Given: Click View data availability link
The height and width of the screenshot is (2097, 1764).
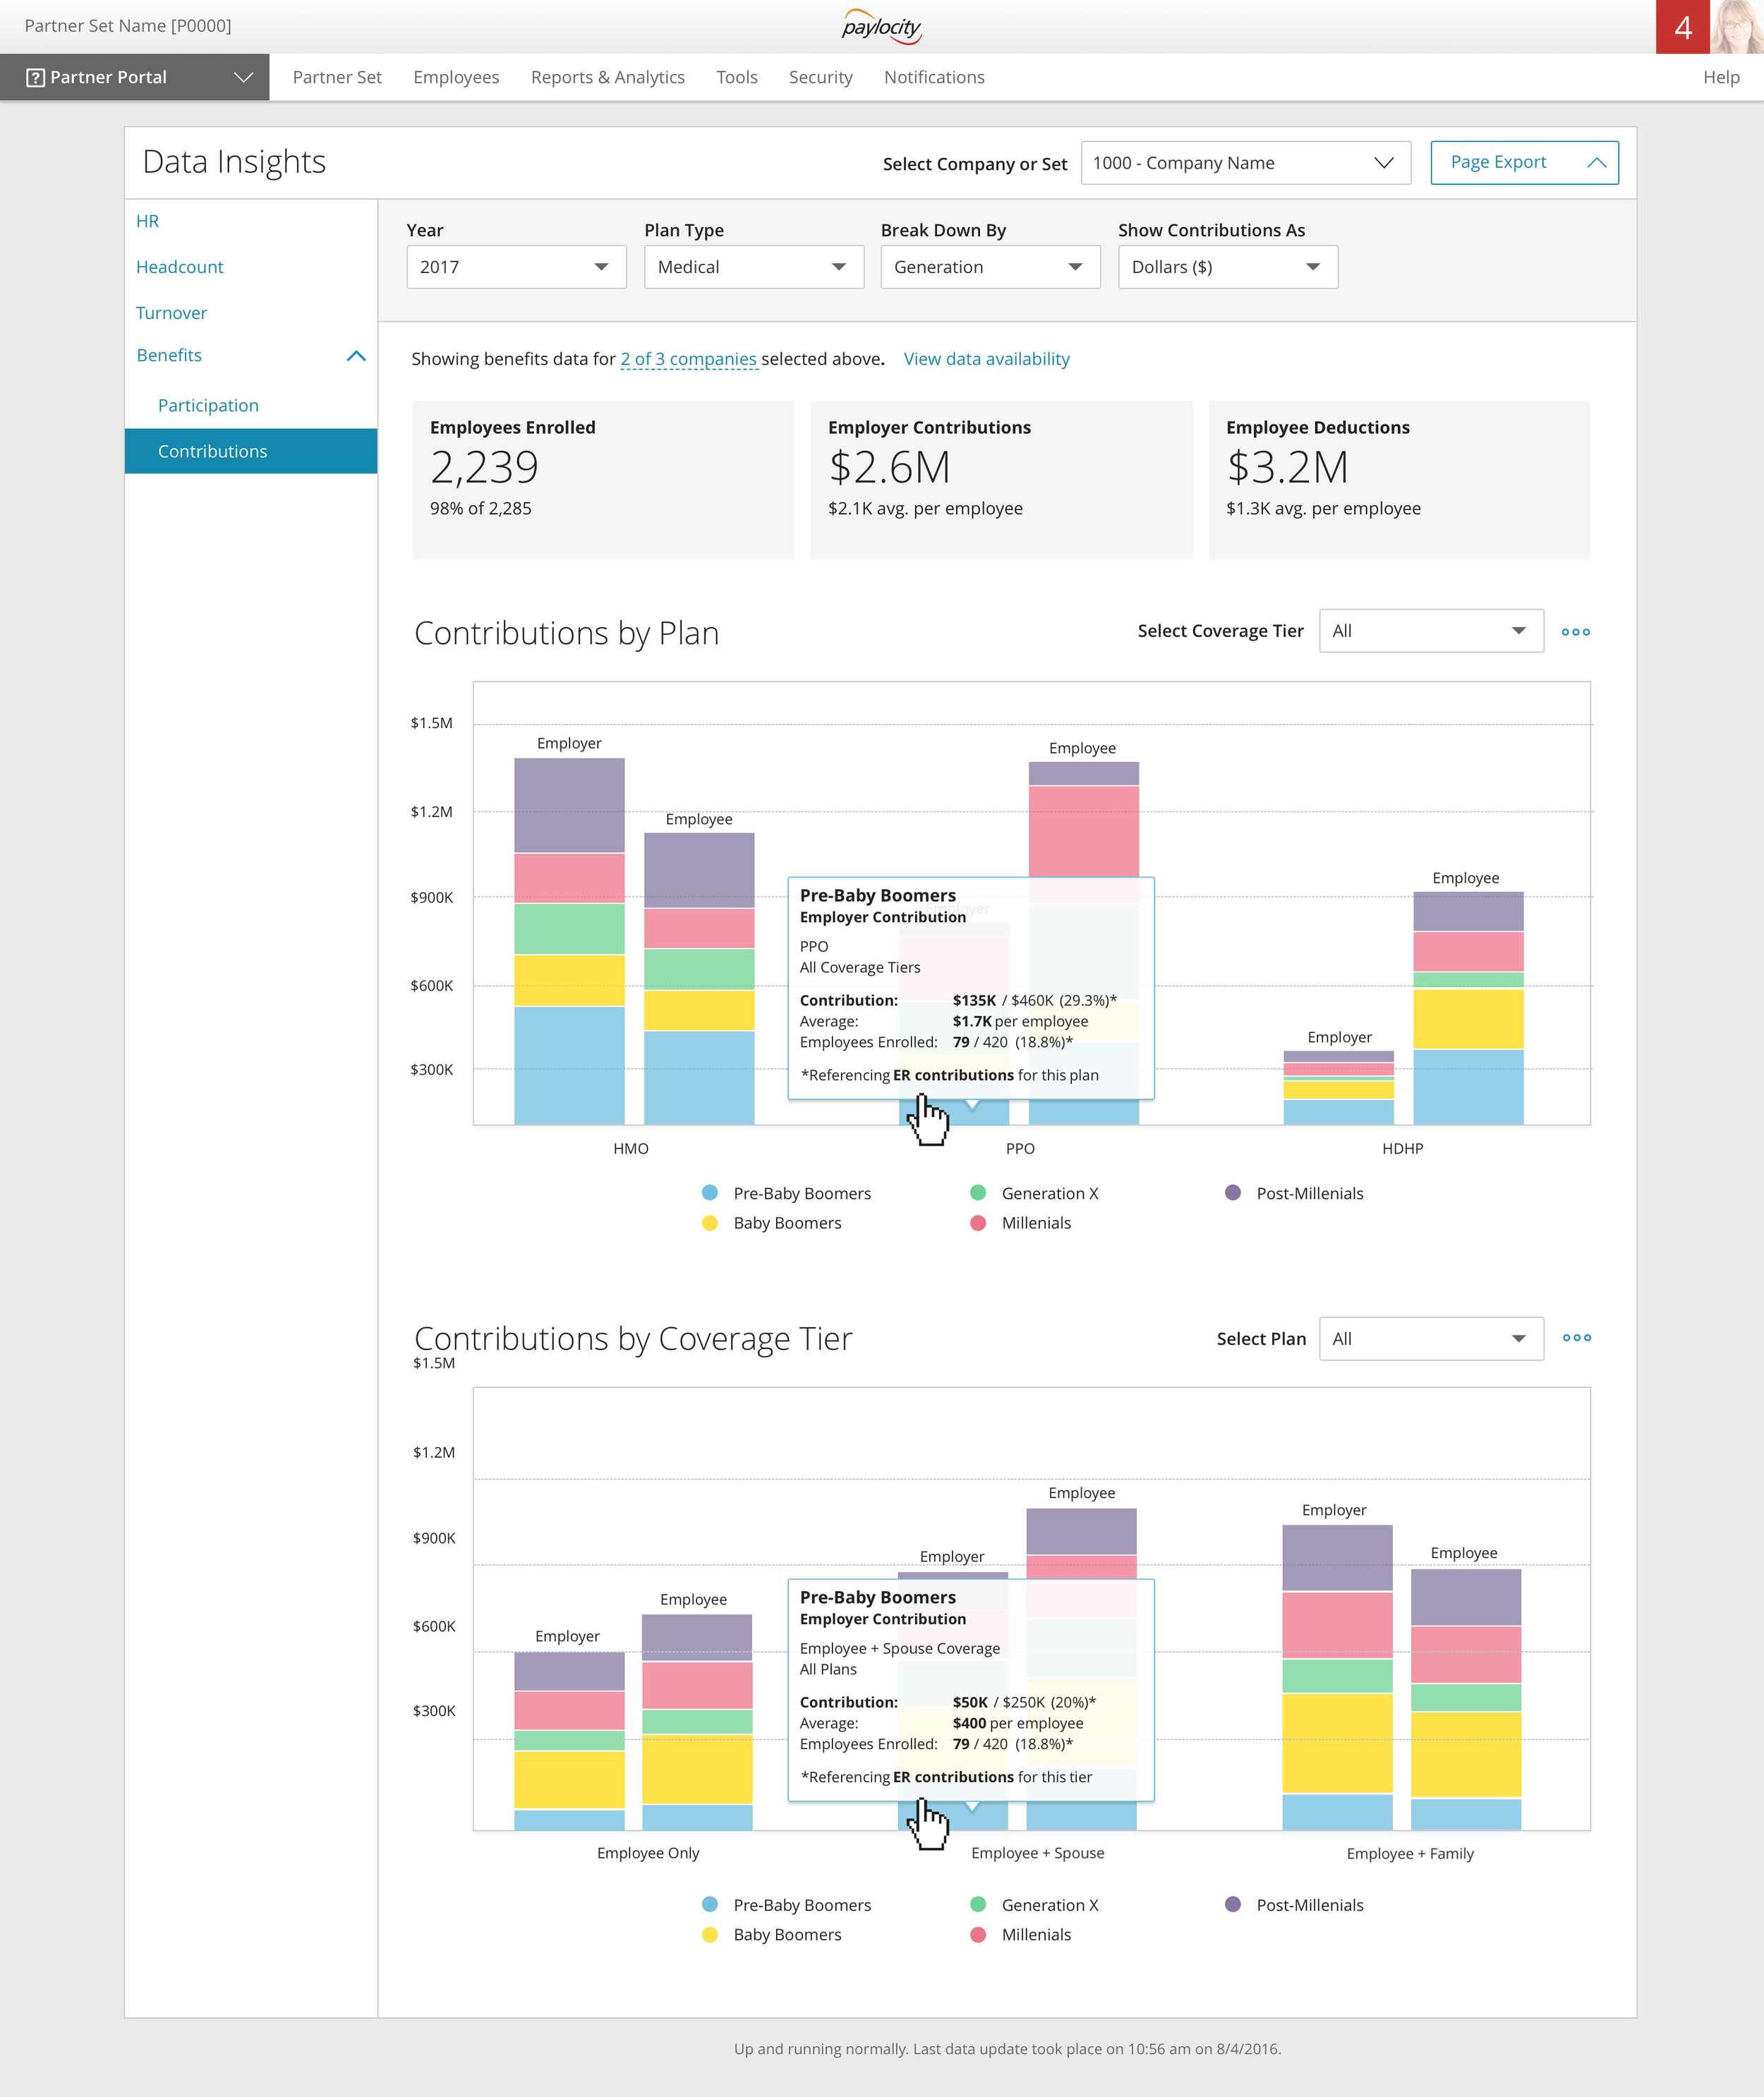Looking at the screenshot, I should pyautogui.click(x=986, y=359).
